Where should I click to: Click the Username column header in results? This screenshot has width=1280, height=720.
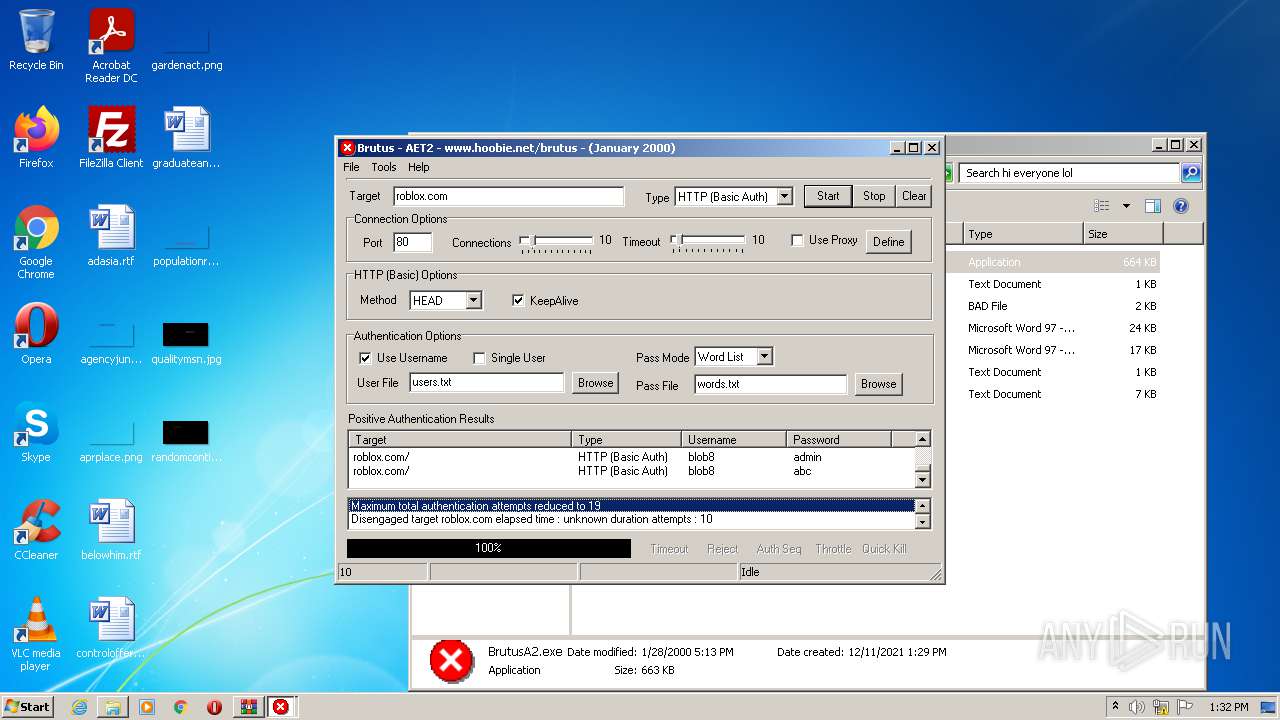tap(734, 439)
